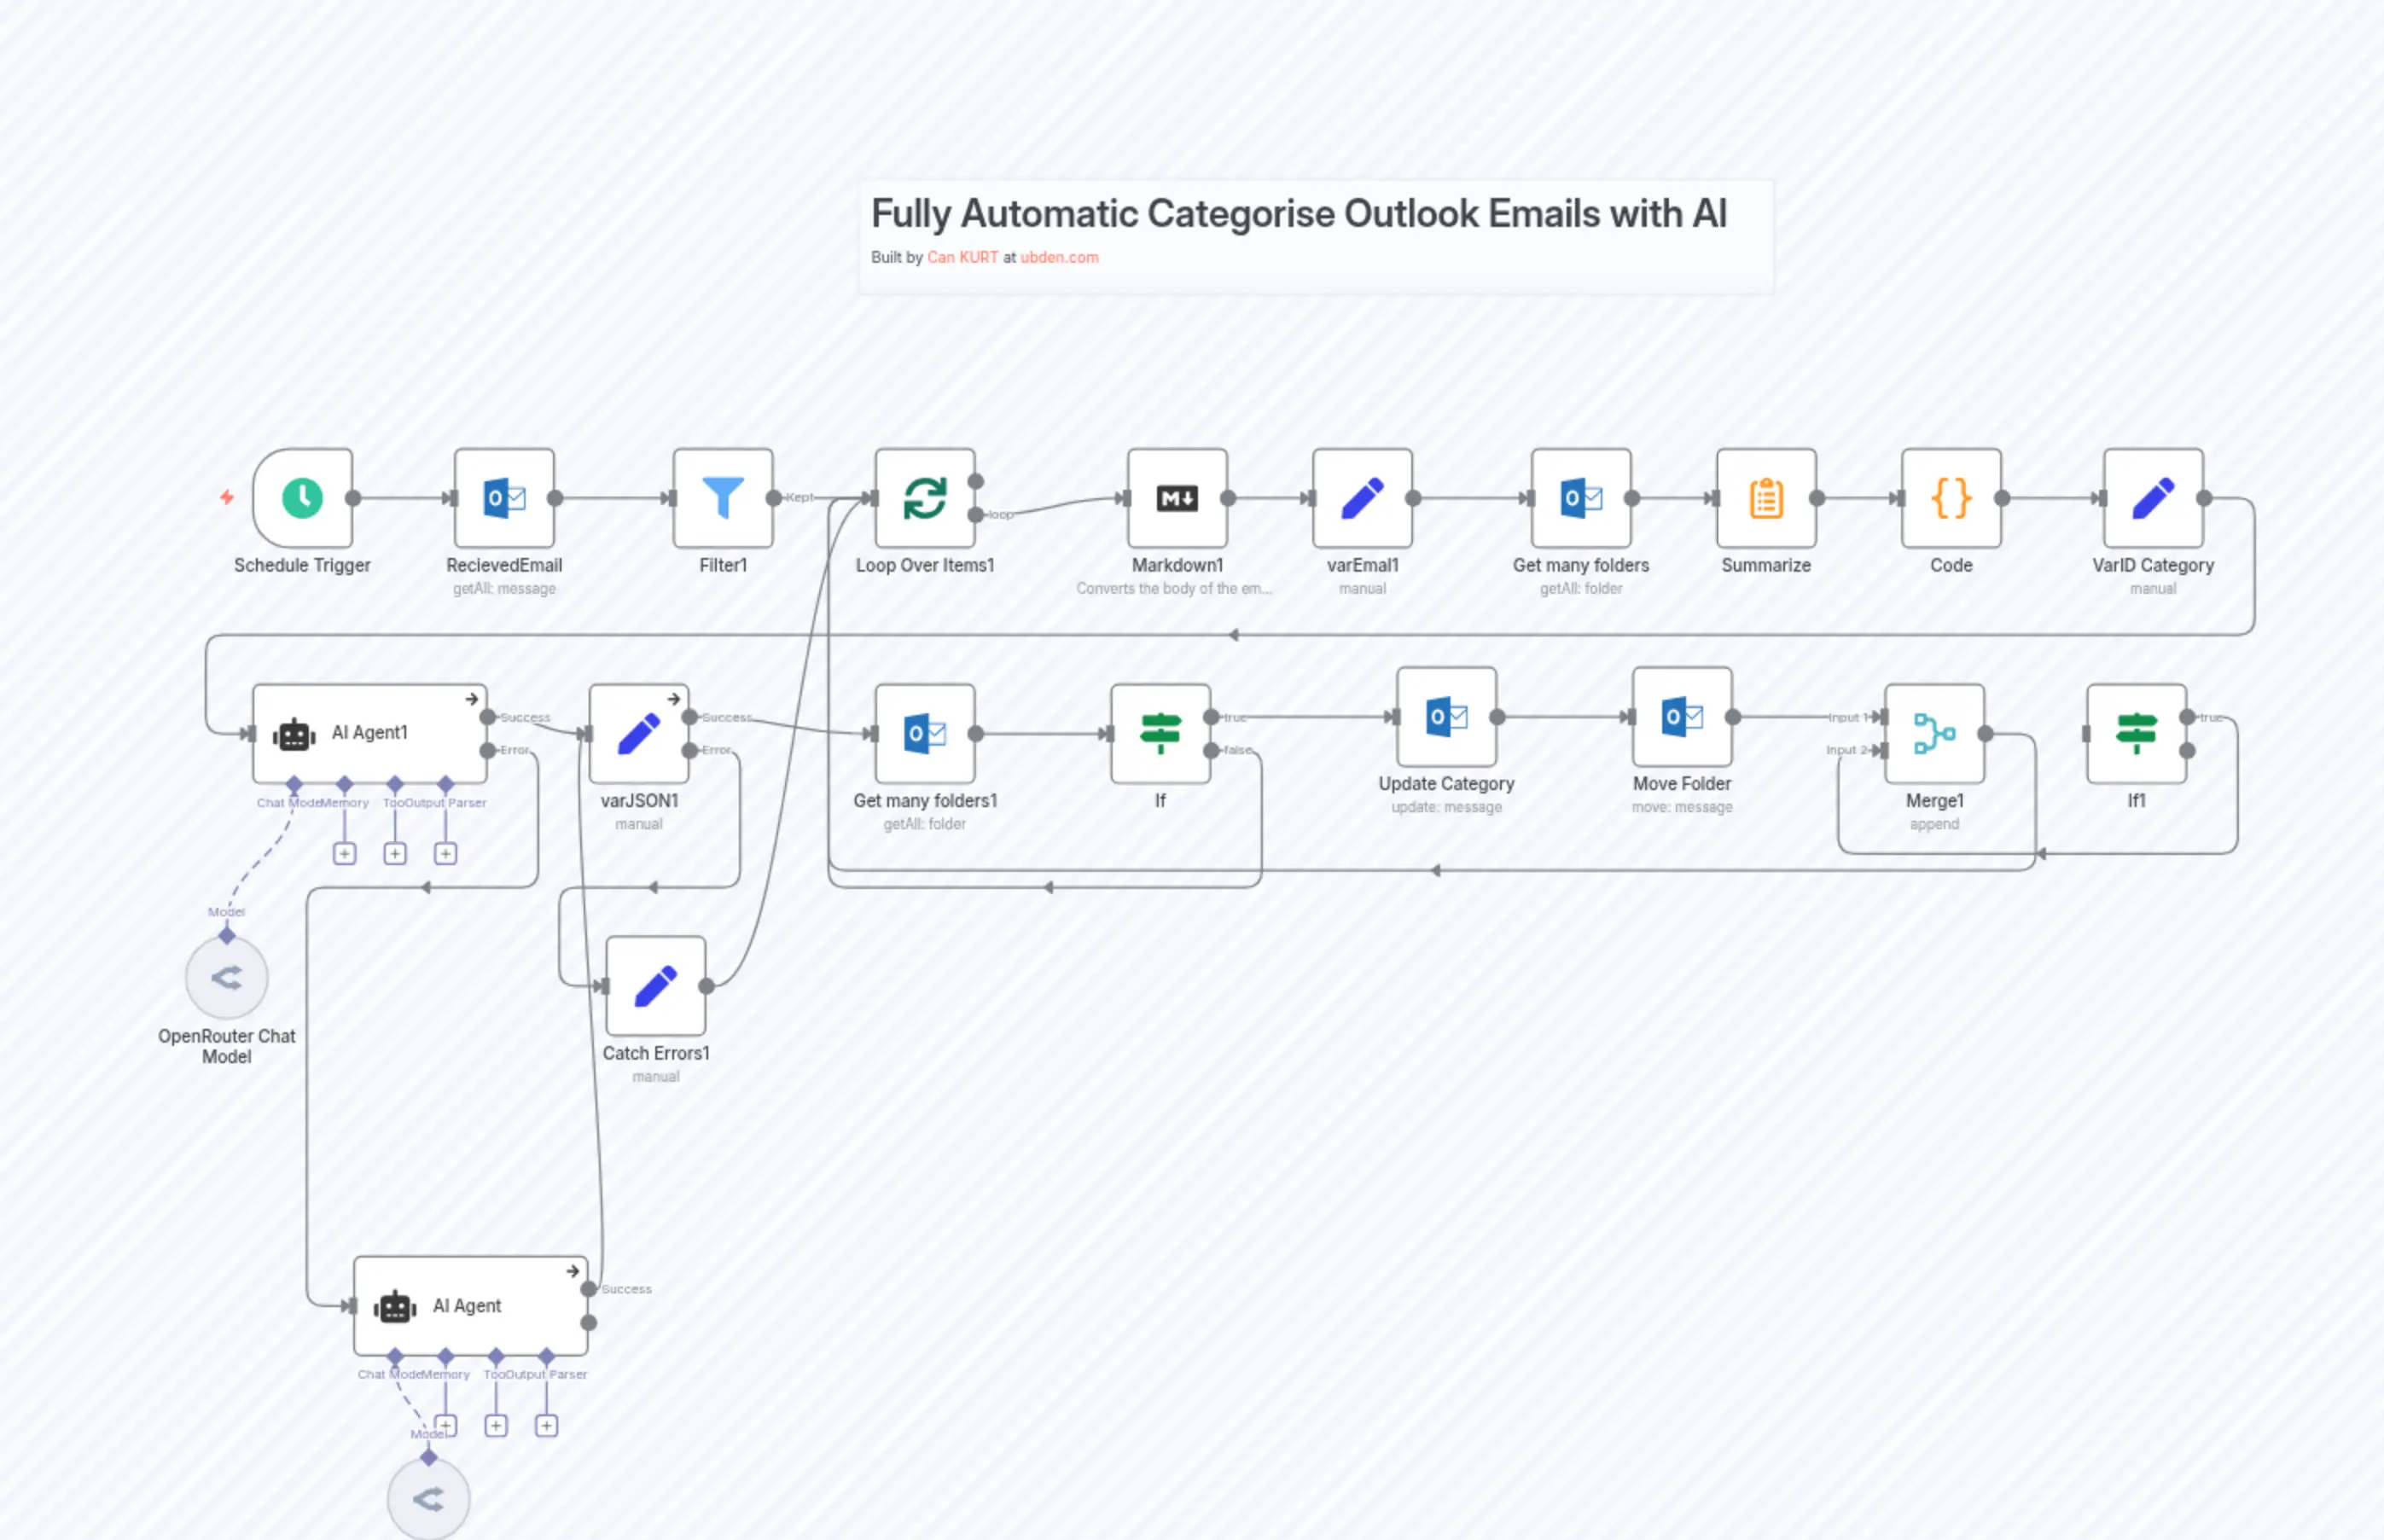Open the OpenRouter Chat Model node
This screenshot has height=1540, width=2384.
pyautogui.click(x=226, y=978)
